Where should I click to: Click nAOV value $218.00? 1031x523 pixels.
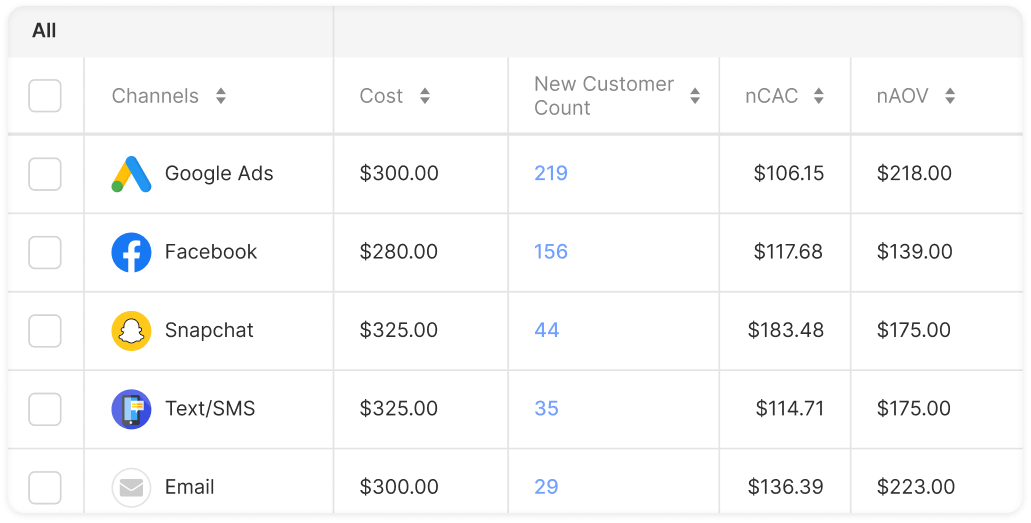[x=915, y=173]
